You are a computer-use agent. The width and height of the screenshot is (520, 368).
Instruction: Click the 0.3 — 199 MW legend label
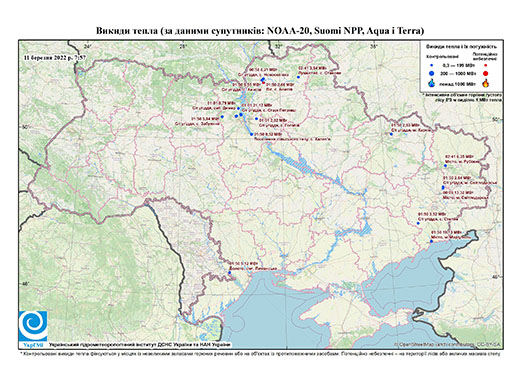458,65
